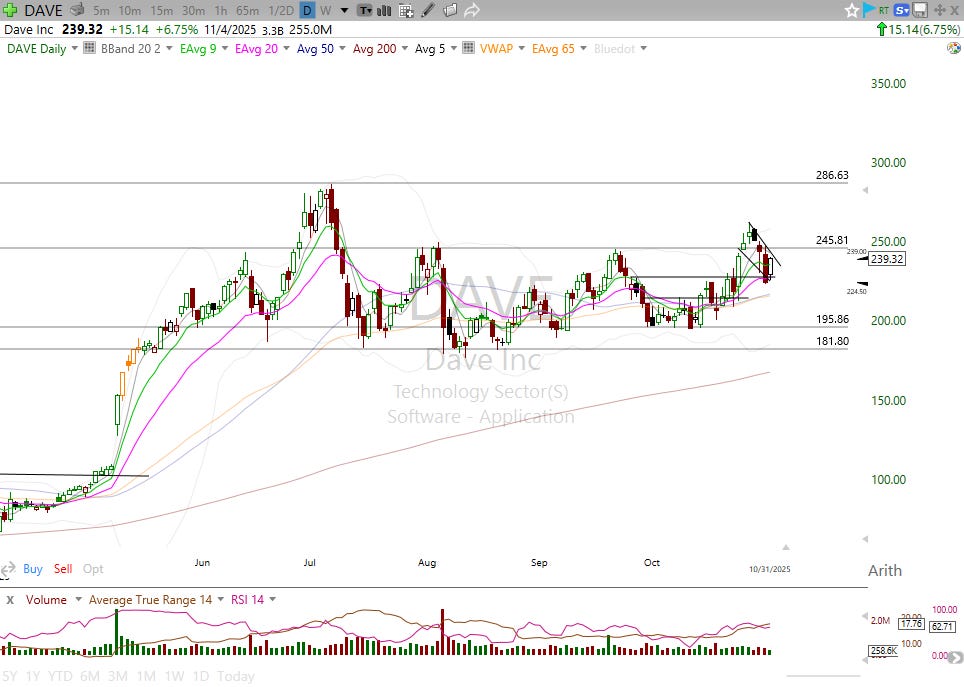The height and width of the screenshot is (687, 964).
Task: Expand the BBand 20 2 dropdown
Action: click(168, 48)
